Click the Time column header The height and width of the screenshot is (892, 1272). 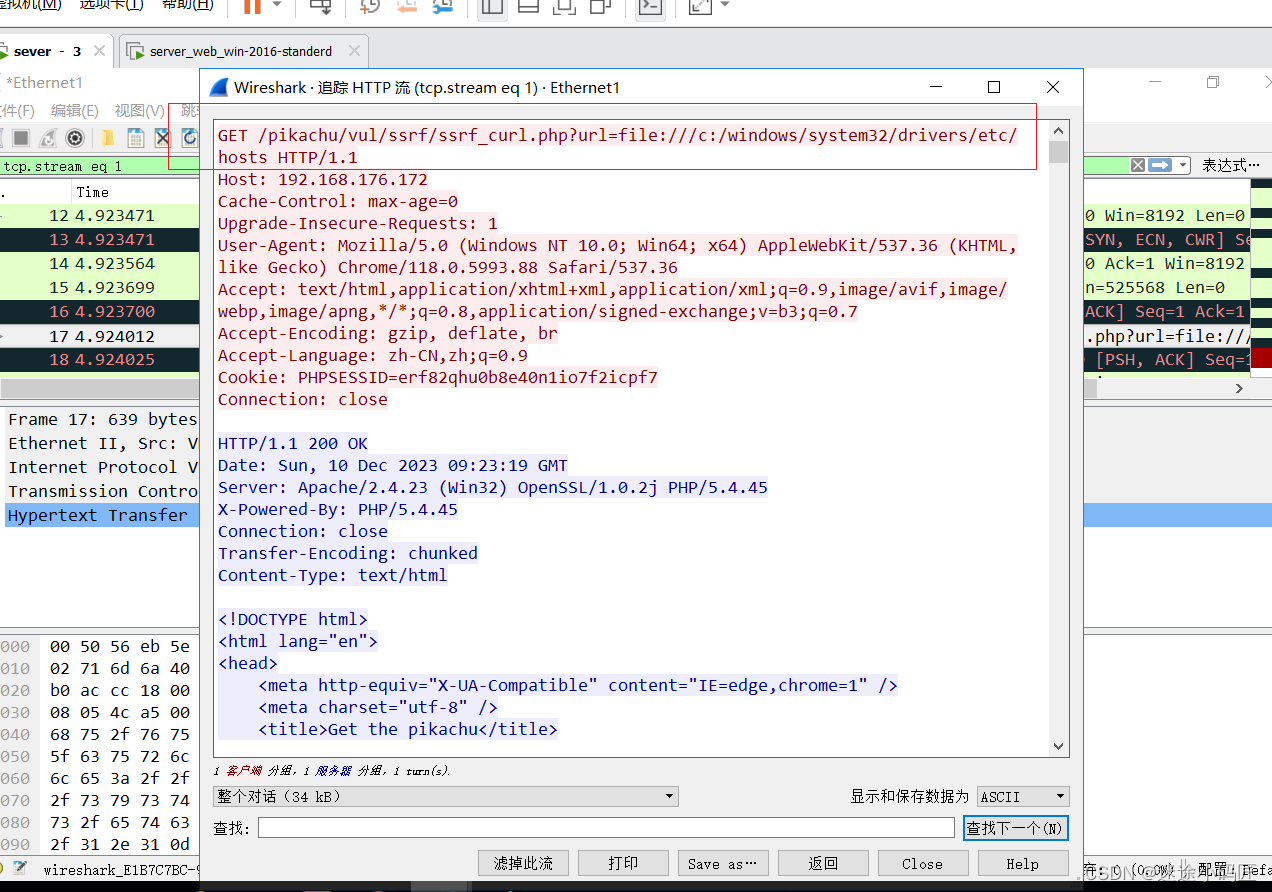pyautogui.click(x=92, y=192)
